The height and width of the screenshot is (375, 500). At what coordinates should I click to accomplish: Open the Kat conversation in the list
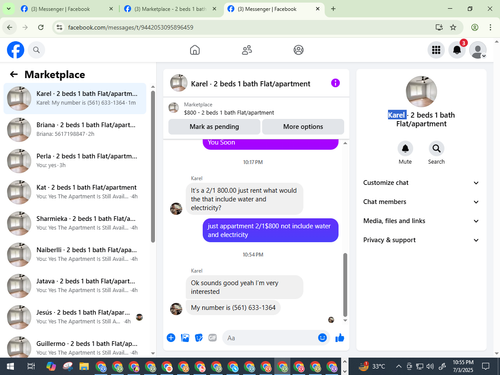[x=75, y=192]
